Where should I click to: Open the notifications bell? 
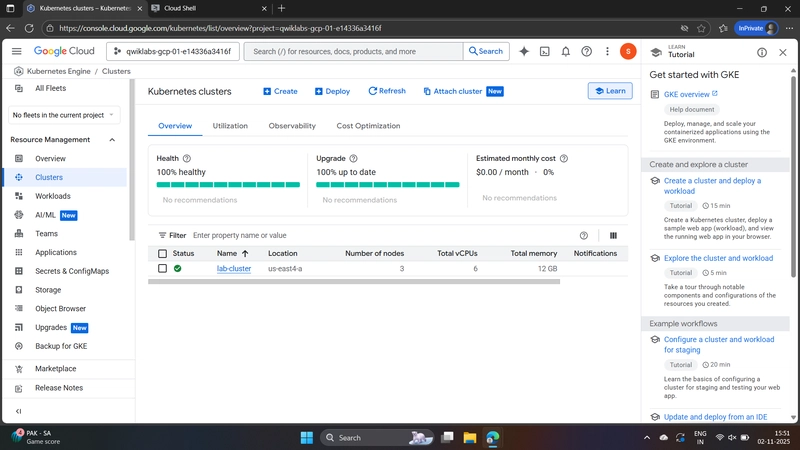click(566, 51)
